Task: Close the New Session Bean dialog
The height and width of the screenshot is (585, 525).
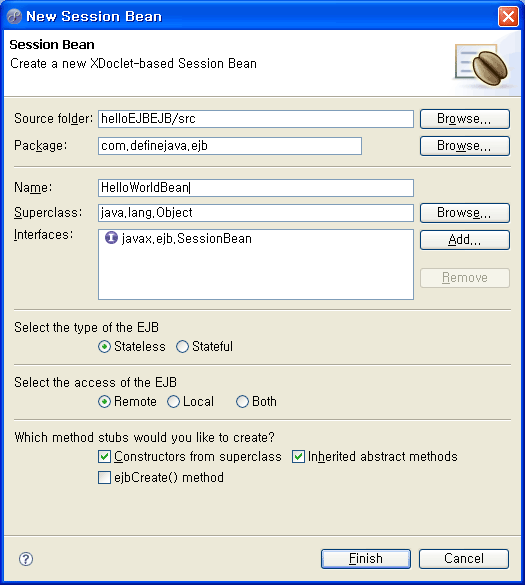Action: (508, 16)
